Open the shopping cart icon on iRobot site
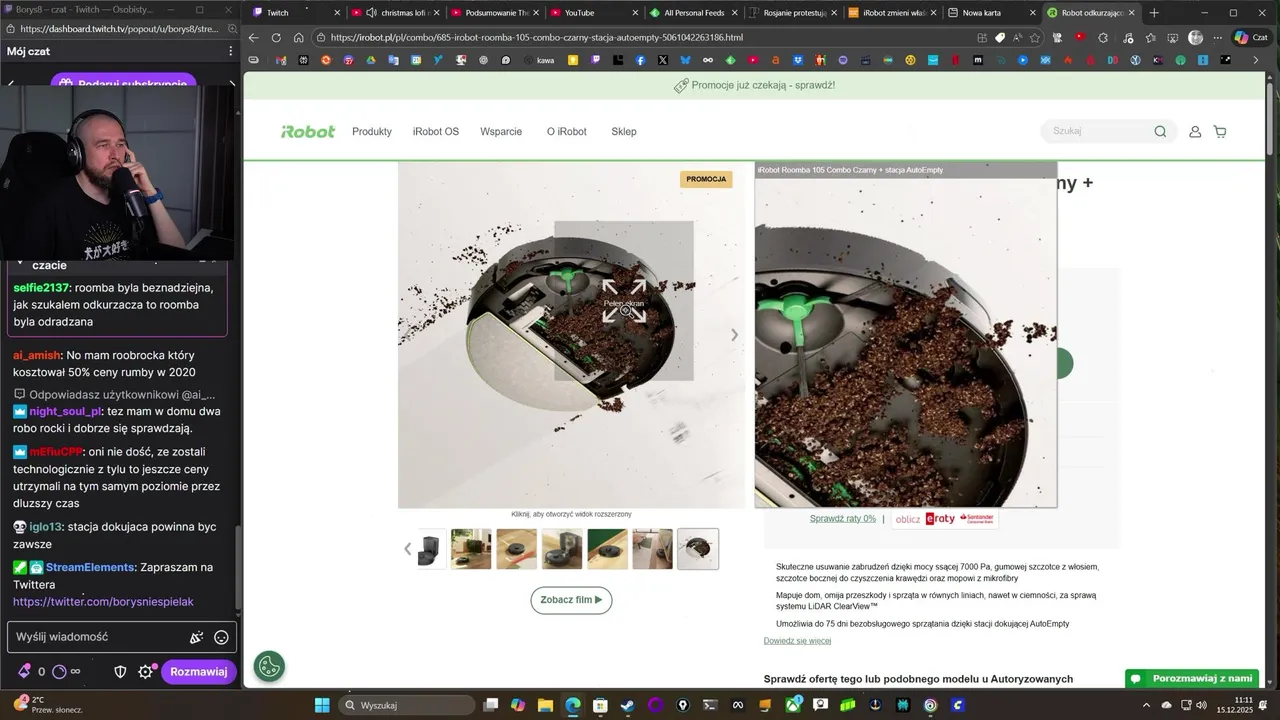This screenshot has height=720, width=1280. [x=1220, y=132]
